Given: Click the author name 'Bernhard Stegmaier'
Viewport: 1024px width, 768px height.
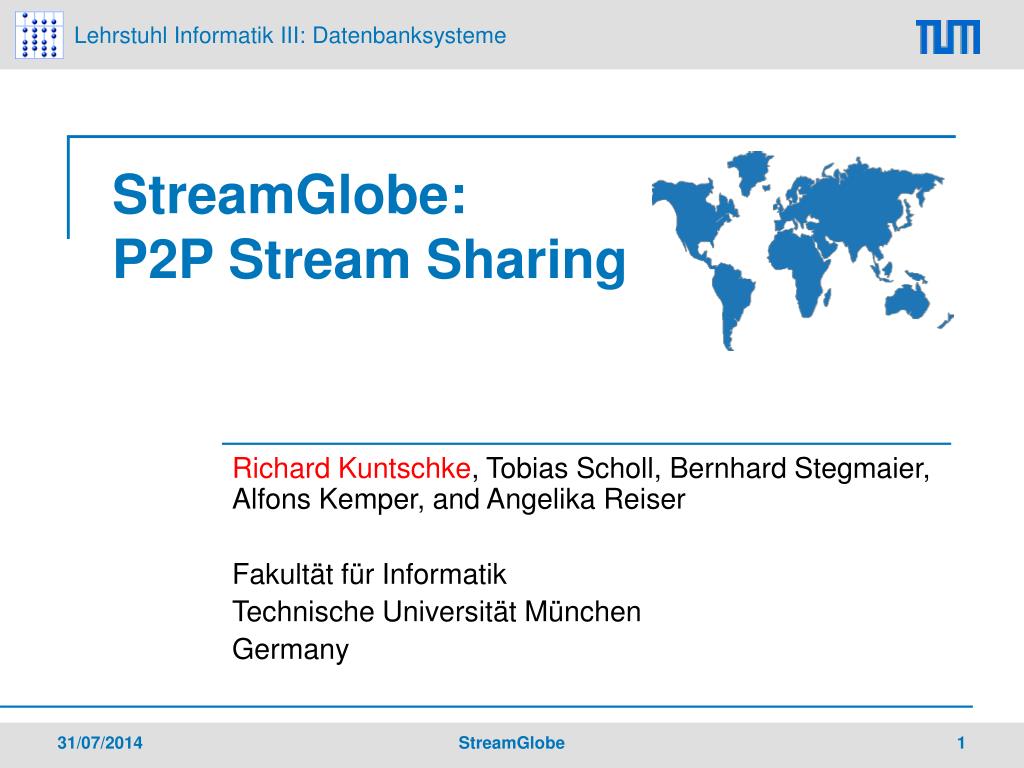Looking at the screenshot, I should point(797,468).
